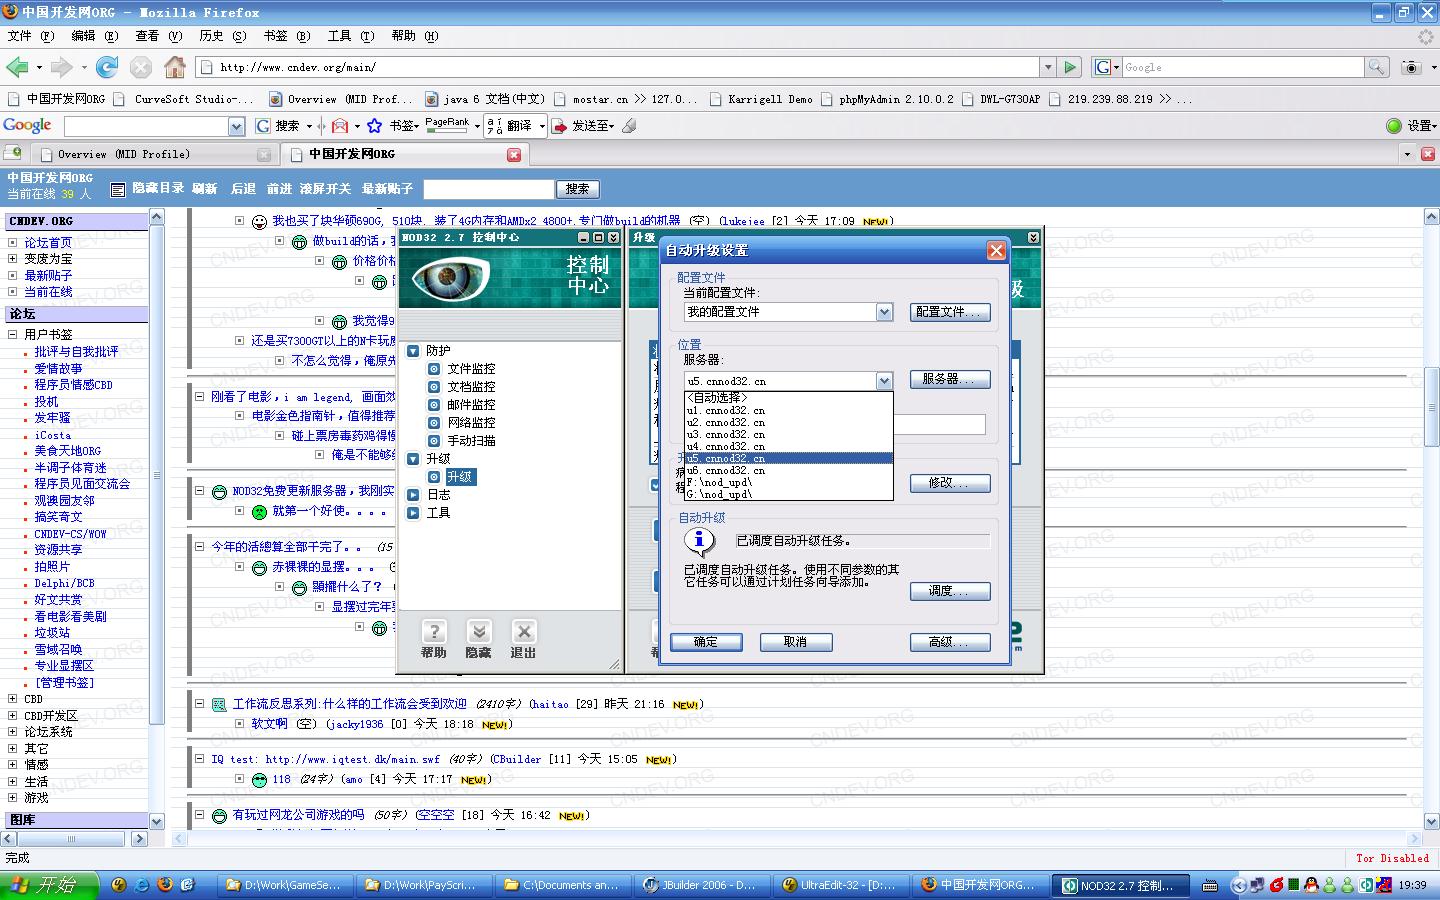Collapse the 工作流反思系列 thread toggle

(199, 704)
